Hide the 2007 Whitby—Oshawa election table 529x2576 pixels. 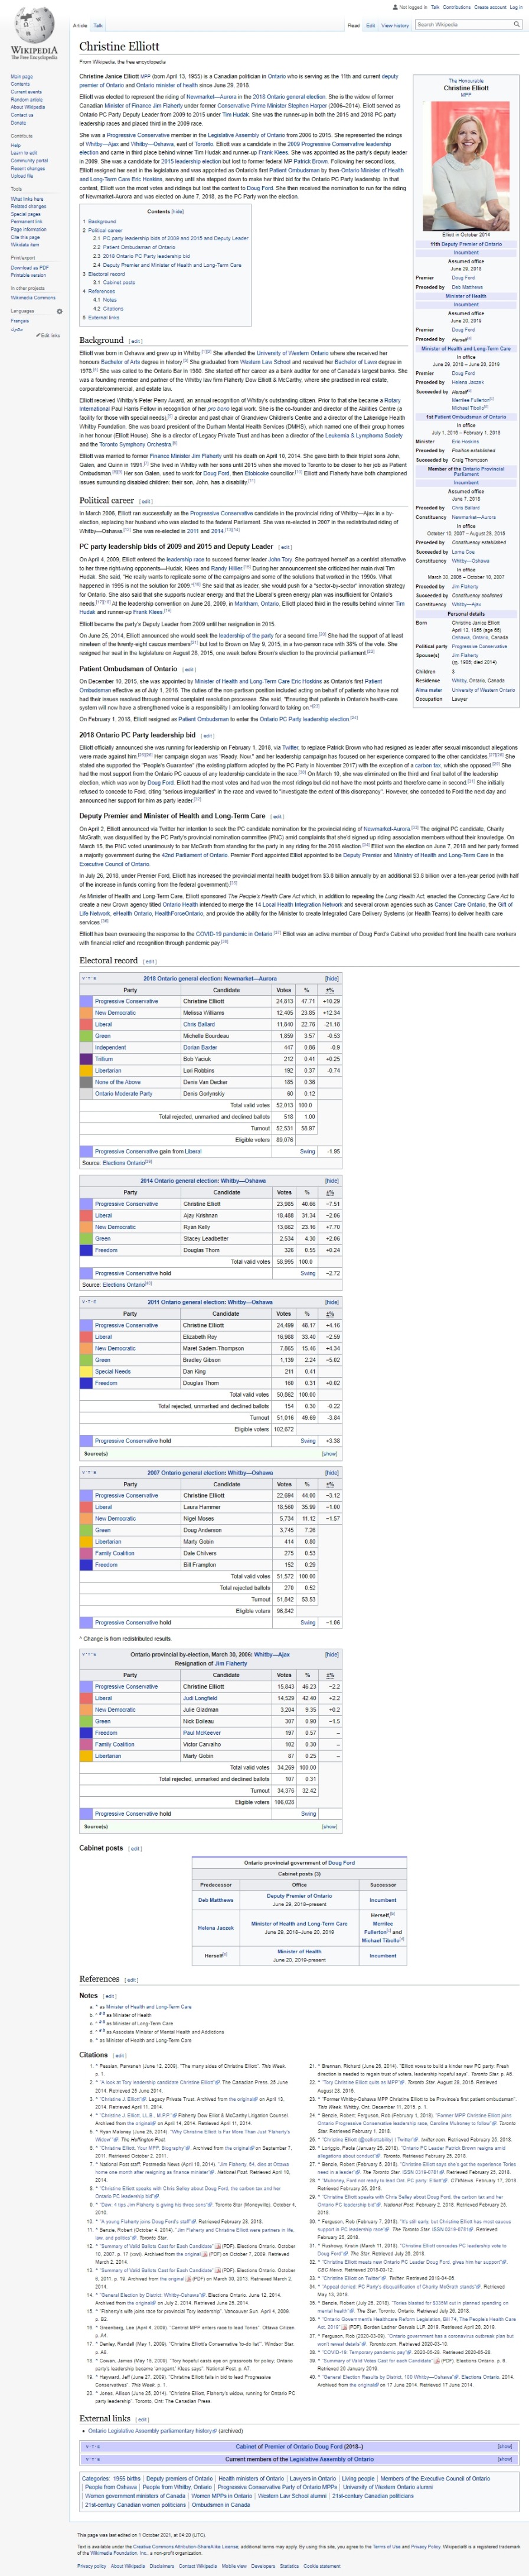[331, 1472]
